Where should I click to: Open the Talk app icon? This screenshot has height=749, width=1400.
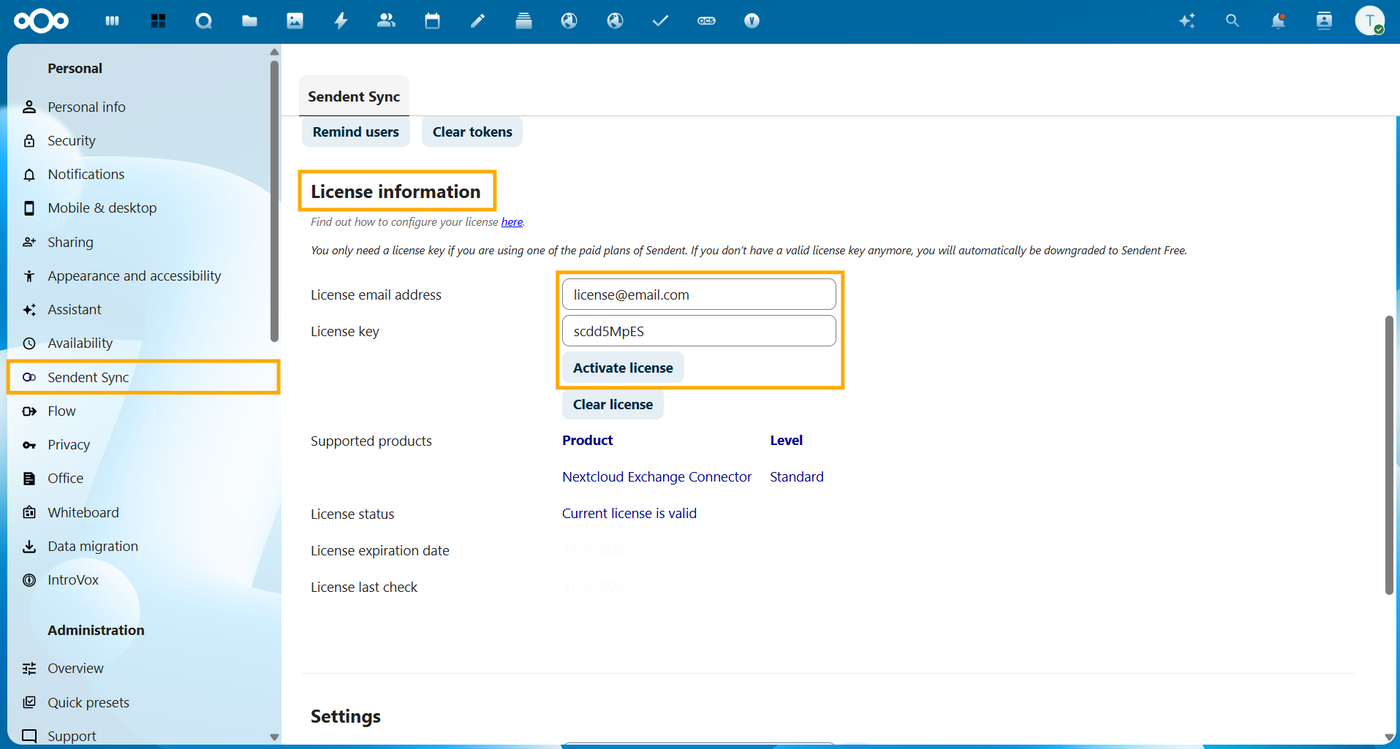tap(204, 21)
